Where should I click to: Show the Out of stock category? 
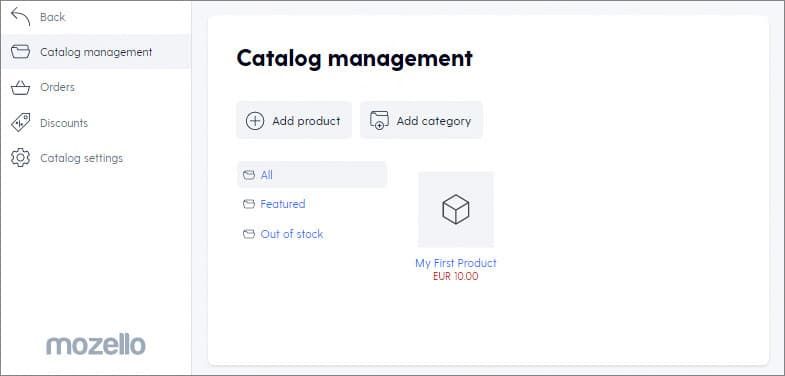[292, 234]
